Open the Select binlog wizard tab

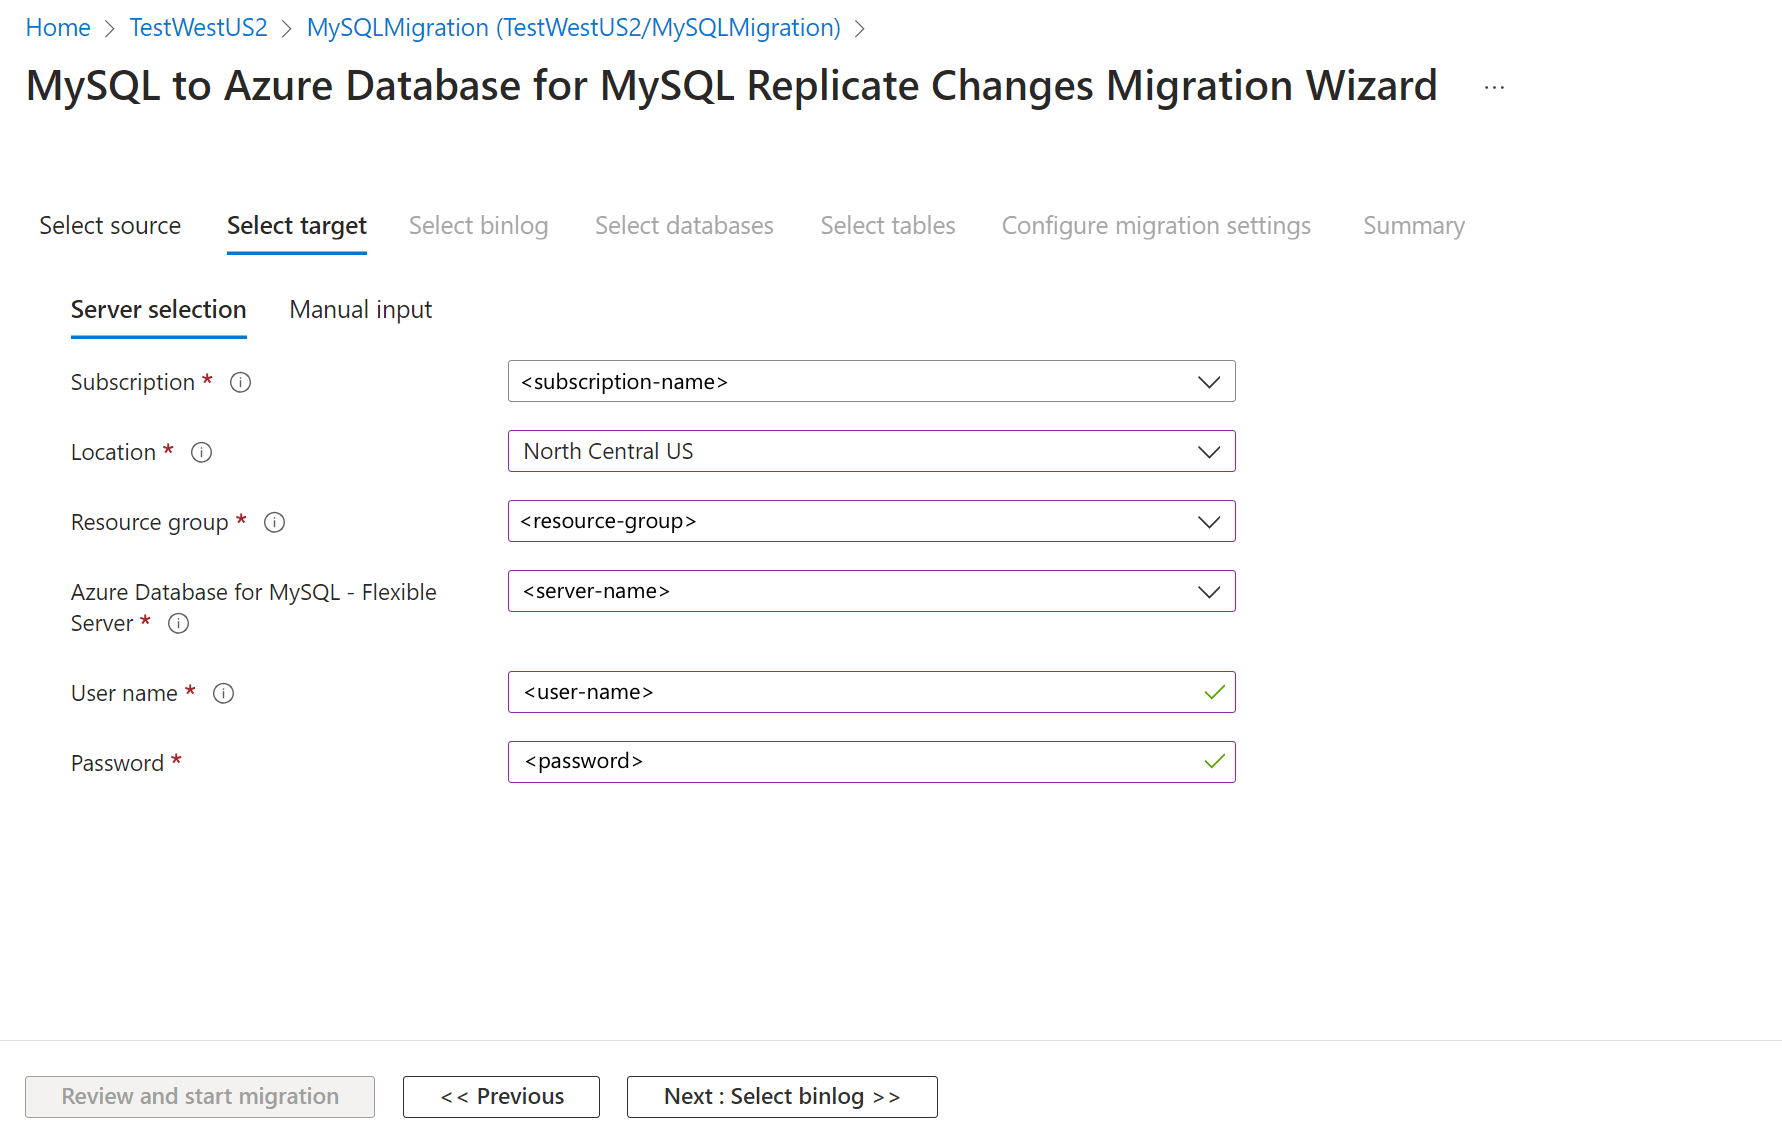[x=478, y=226]
